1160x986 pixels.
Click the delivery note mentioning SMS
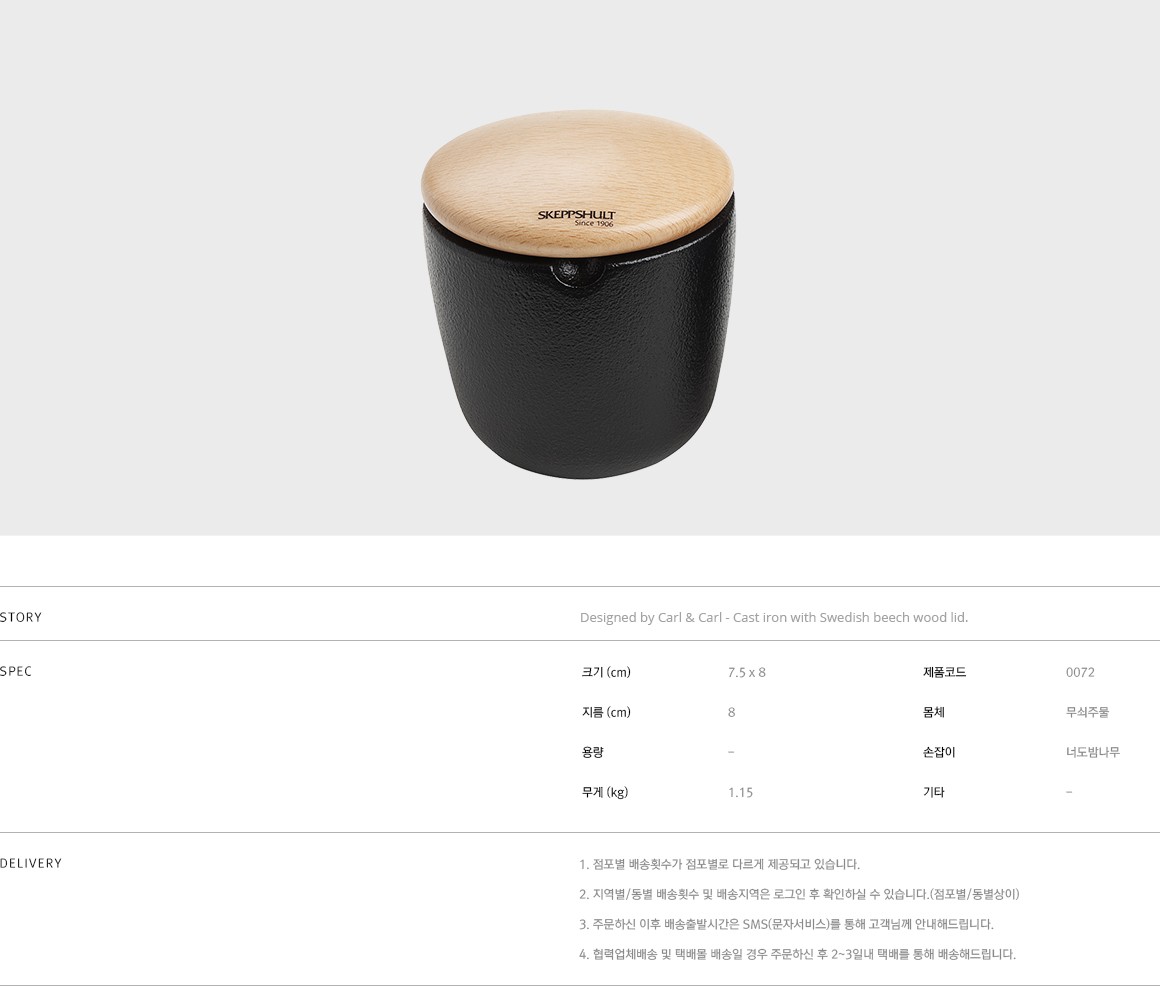point(786,924)
